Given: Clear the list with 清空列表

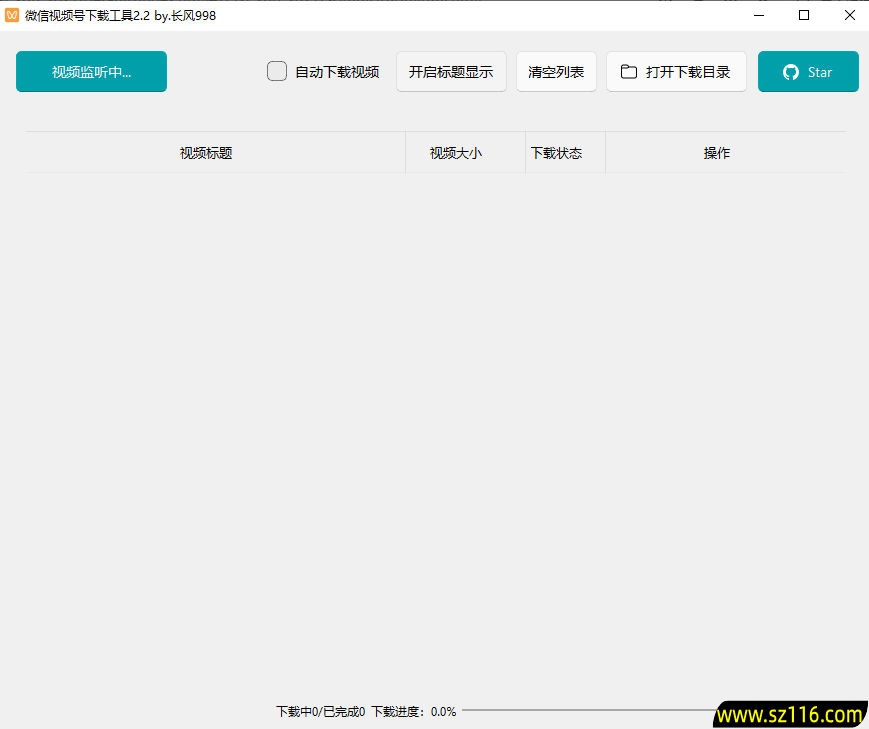Looking at the screenshot, I should pyautogui.click(x=556, y=72).
